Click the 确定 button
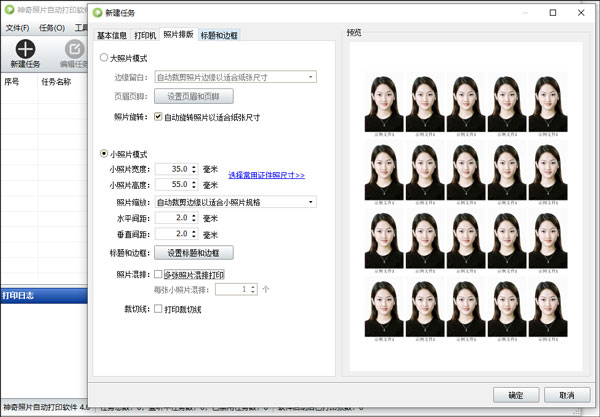 516,394
